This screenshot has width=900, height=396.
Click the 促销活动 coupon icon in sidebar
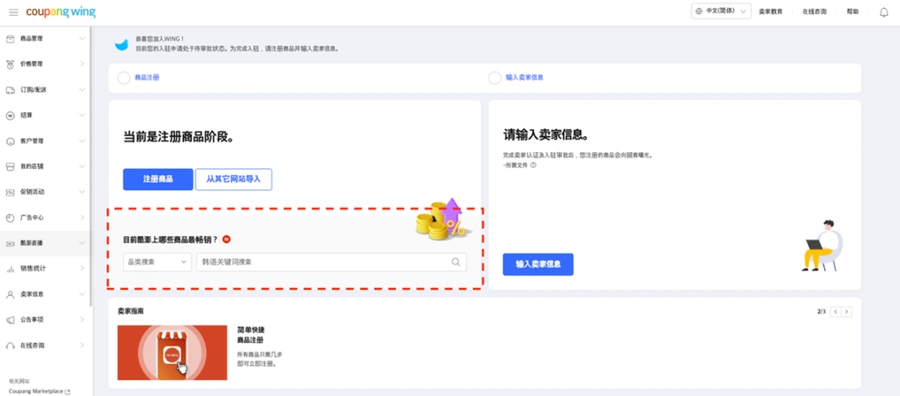(x=10, y=192)
